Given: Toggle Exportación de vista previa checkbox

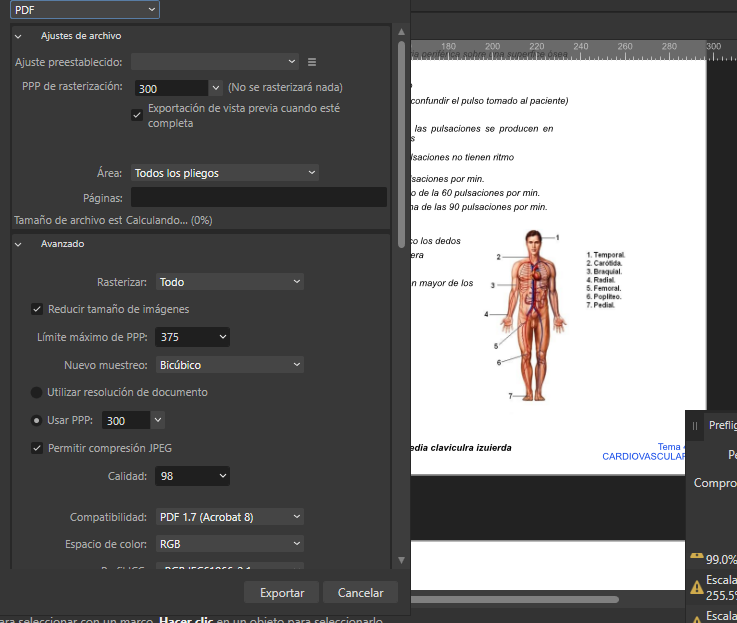Looking at the screenshot, I should click(137, 115).
